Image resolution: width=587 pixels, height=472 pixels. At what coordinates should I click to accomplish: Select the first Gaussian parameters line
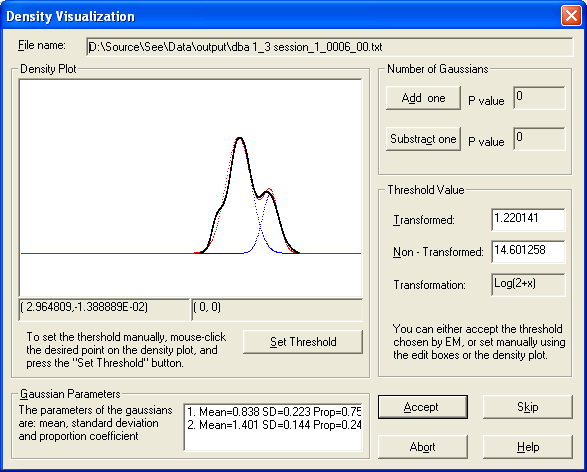tap(274, 412)
